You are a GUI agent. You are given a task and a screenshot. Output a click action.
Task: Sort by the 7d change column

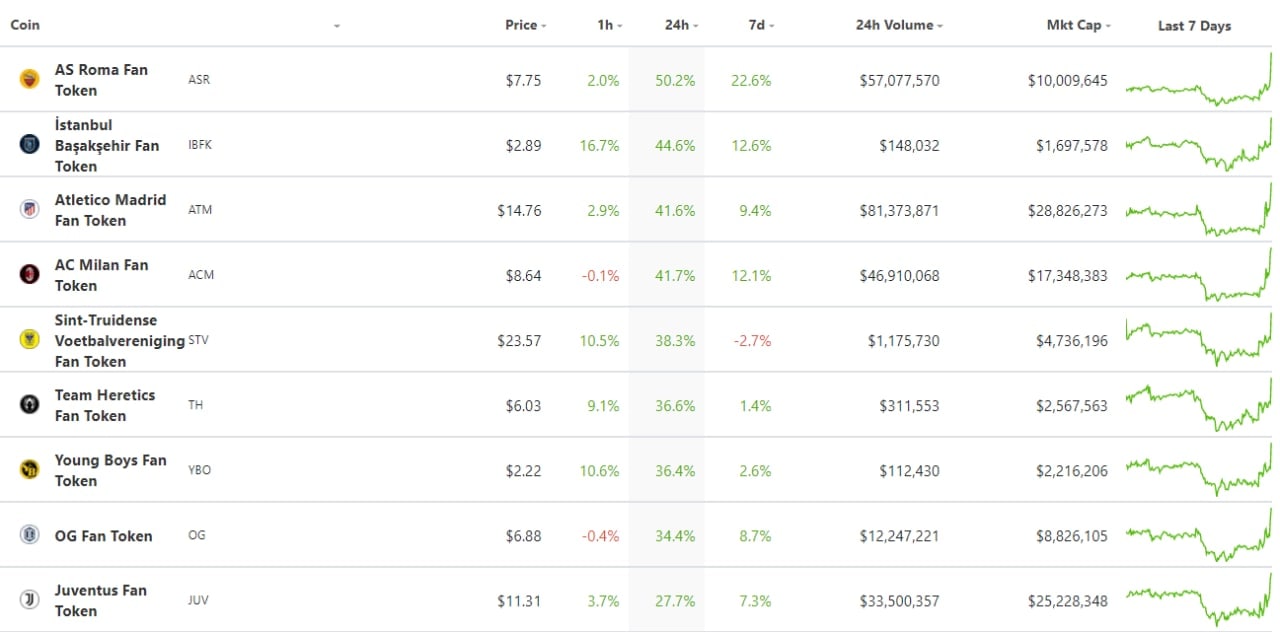point(761,25)
